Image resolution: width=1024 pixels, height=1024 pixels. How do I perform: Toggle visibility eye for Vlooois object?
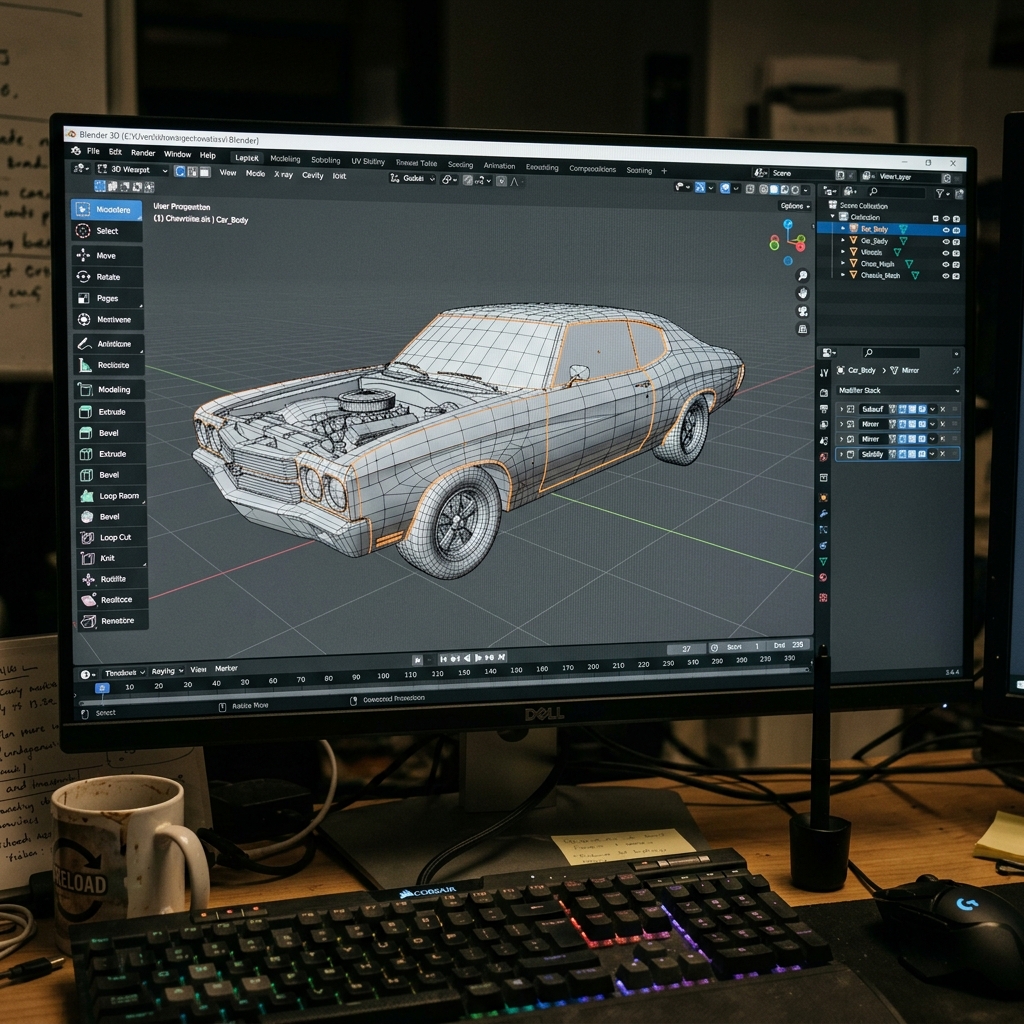(x=945, y=253)
